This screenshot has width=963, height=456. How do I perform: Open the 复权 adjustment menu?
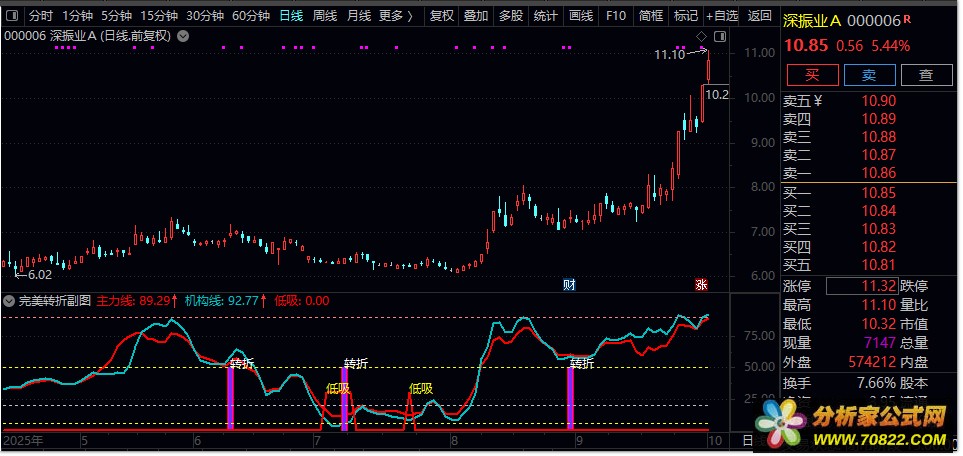tap(441, 16)
